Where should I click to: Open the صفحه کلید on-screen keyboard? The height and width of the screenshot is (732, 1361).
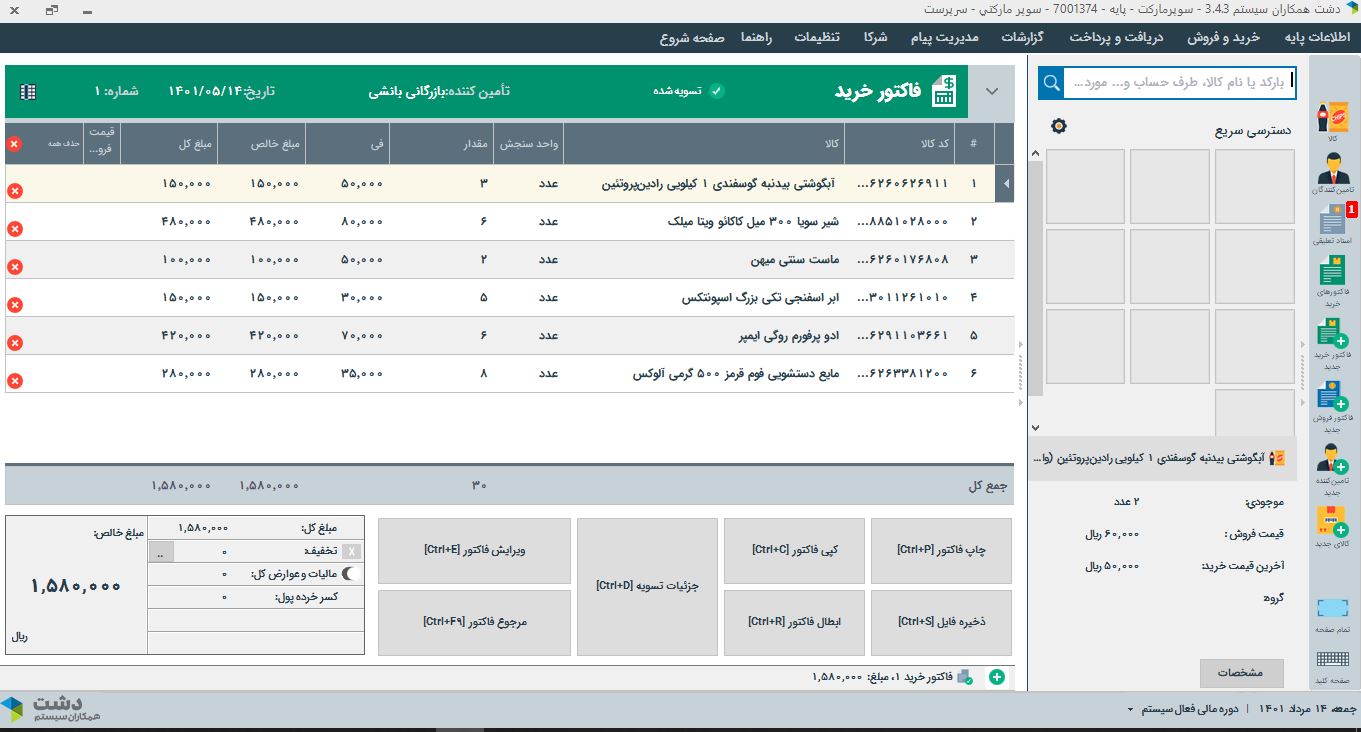click(1331, 666)
